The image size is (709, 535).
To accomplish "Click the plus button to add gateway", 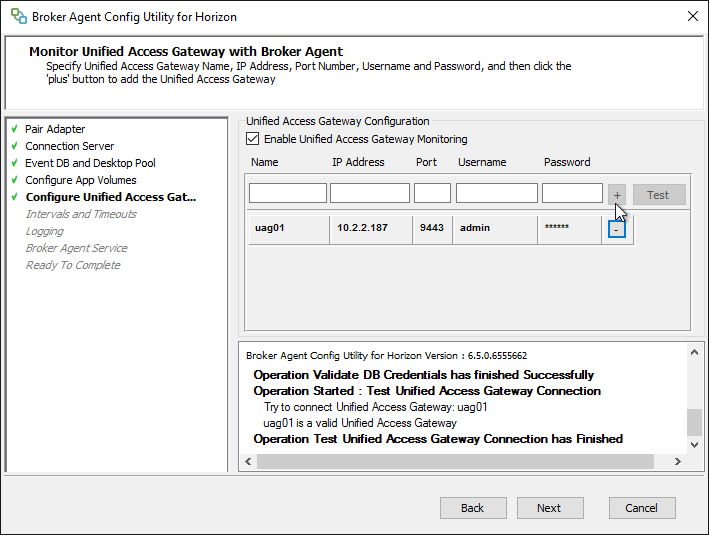I will click(x=617, y=195).
